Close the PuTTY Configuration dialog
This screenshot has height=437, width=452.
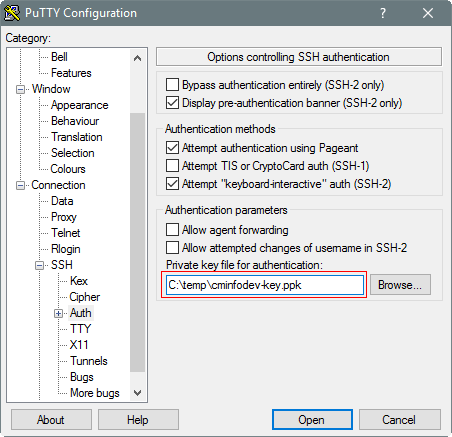[428, 13]
